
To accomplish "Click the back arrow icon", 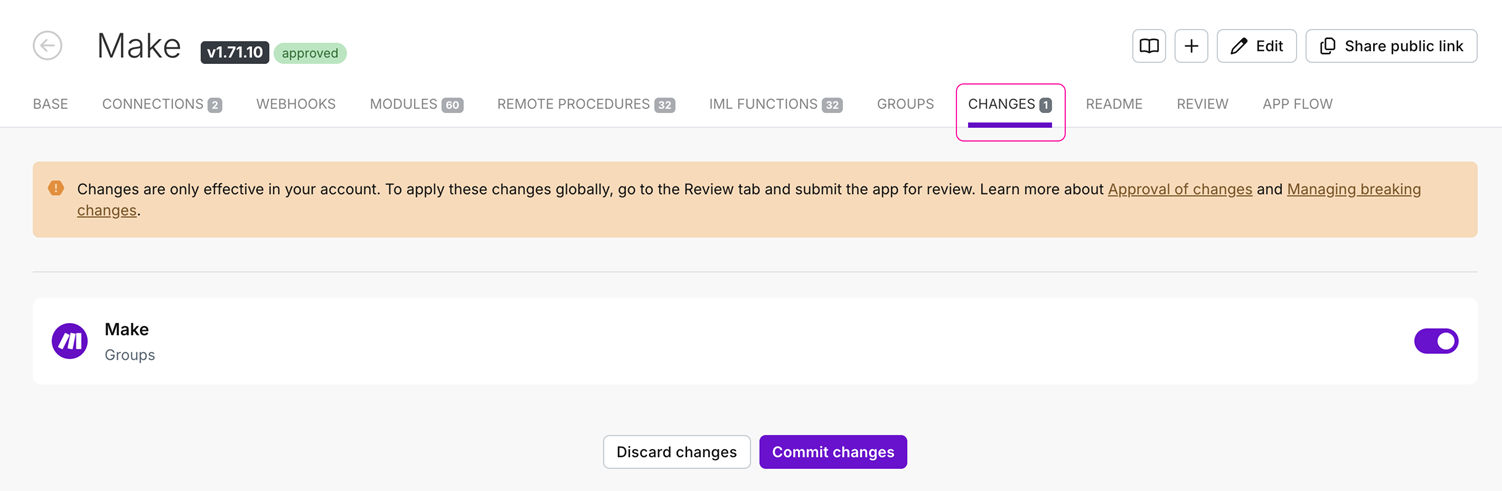I will coord(47,45).
